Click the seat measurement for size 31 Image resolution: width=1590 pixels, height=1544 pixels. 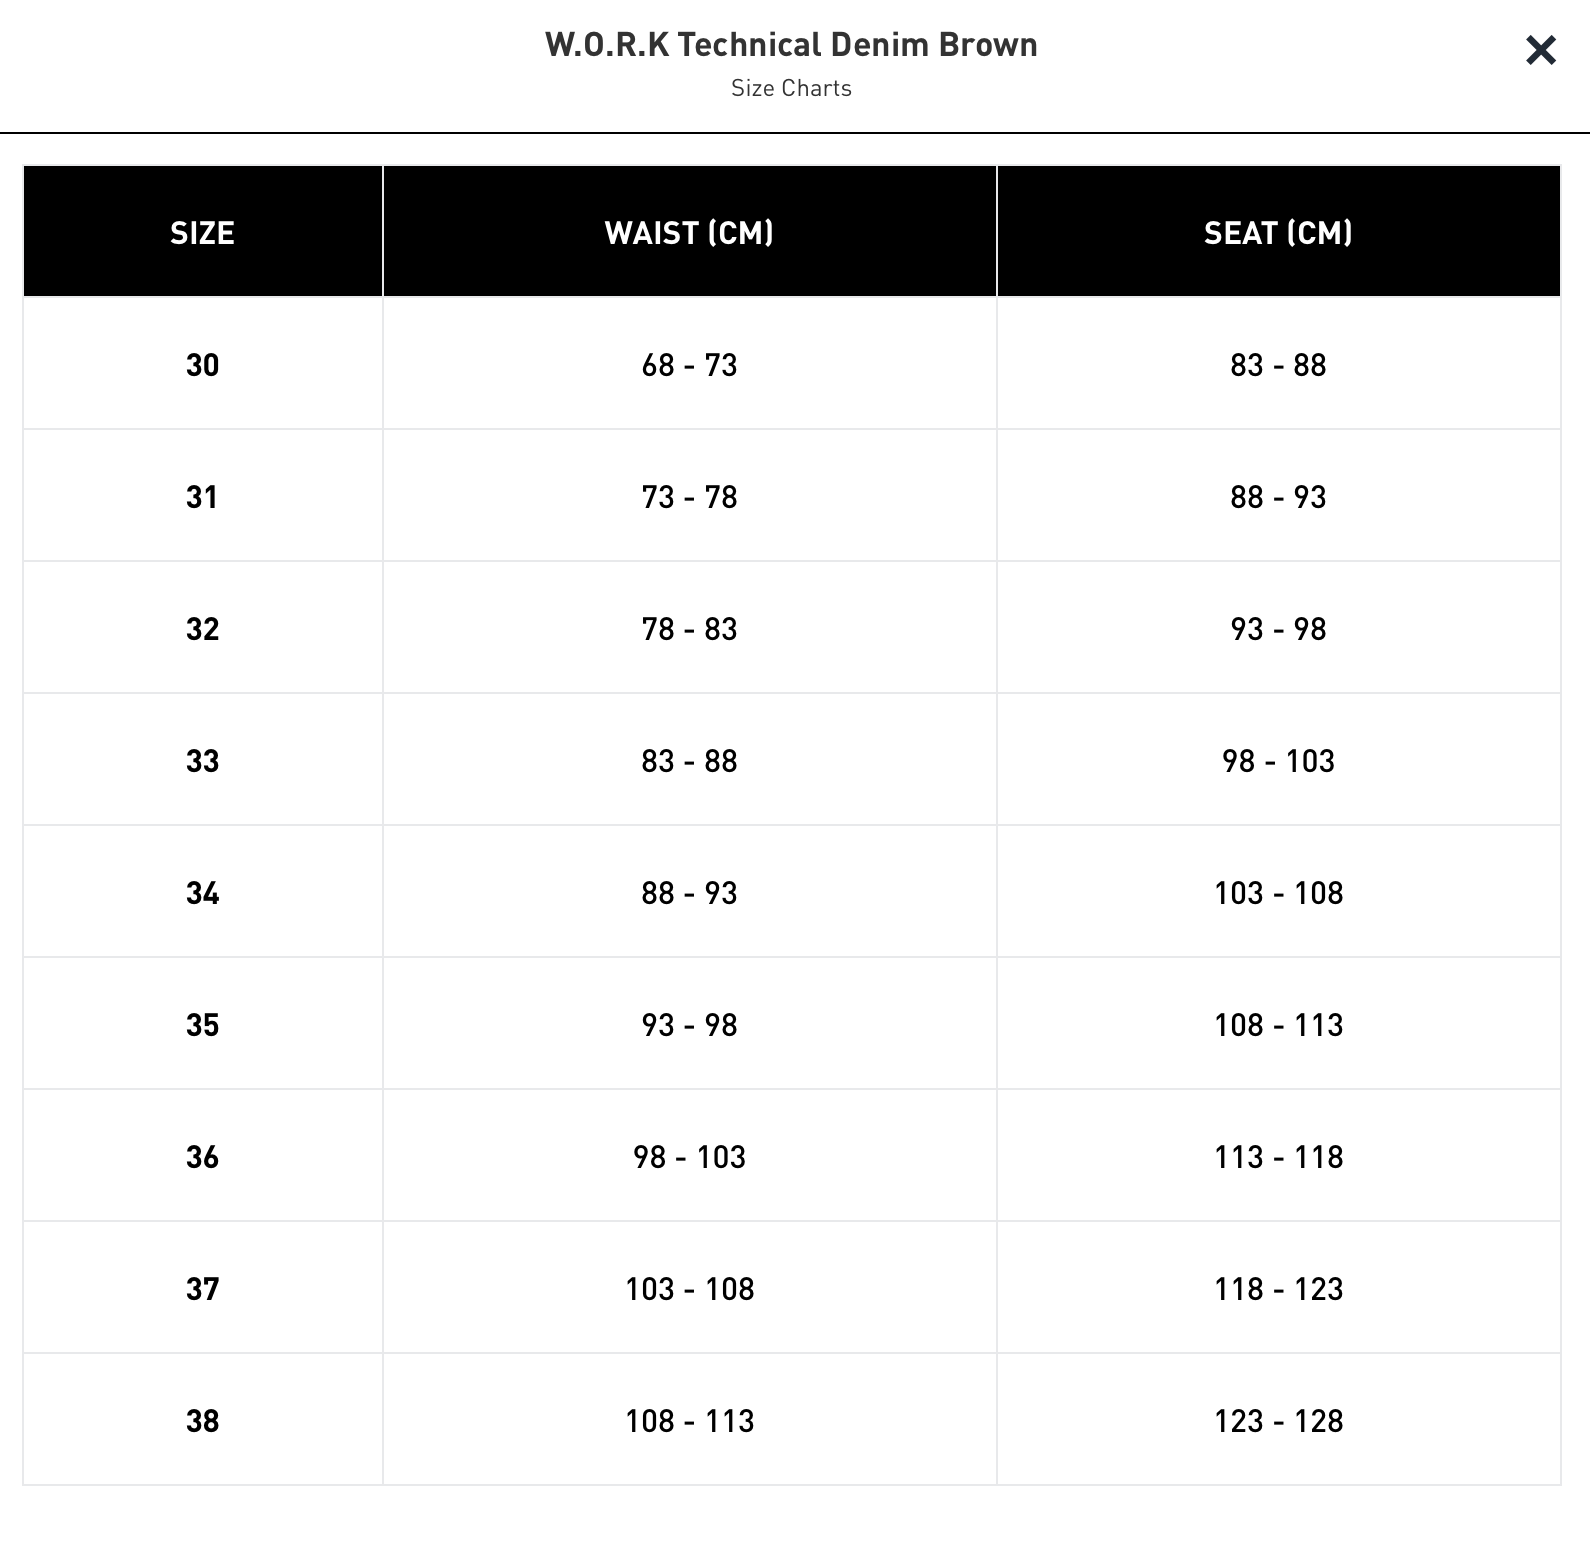click(1278, 497)
